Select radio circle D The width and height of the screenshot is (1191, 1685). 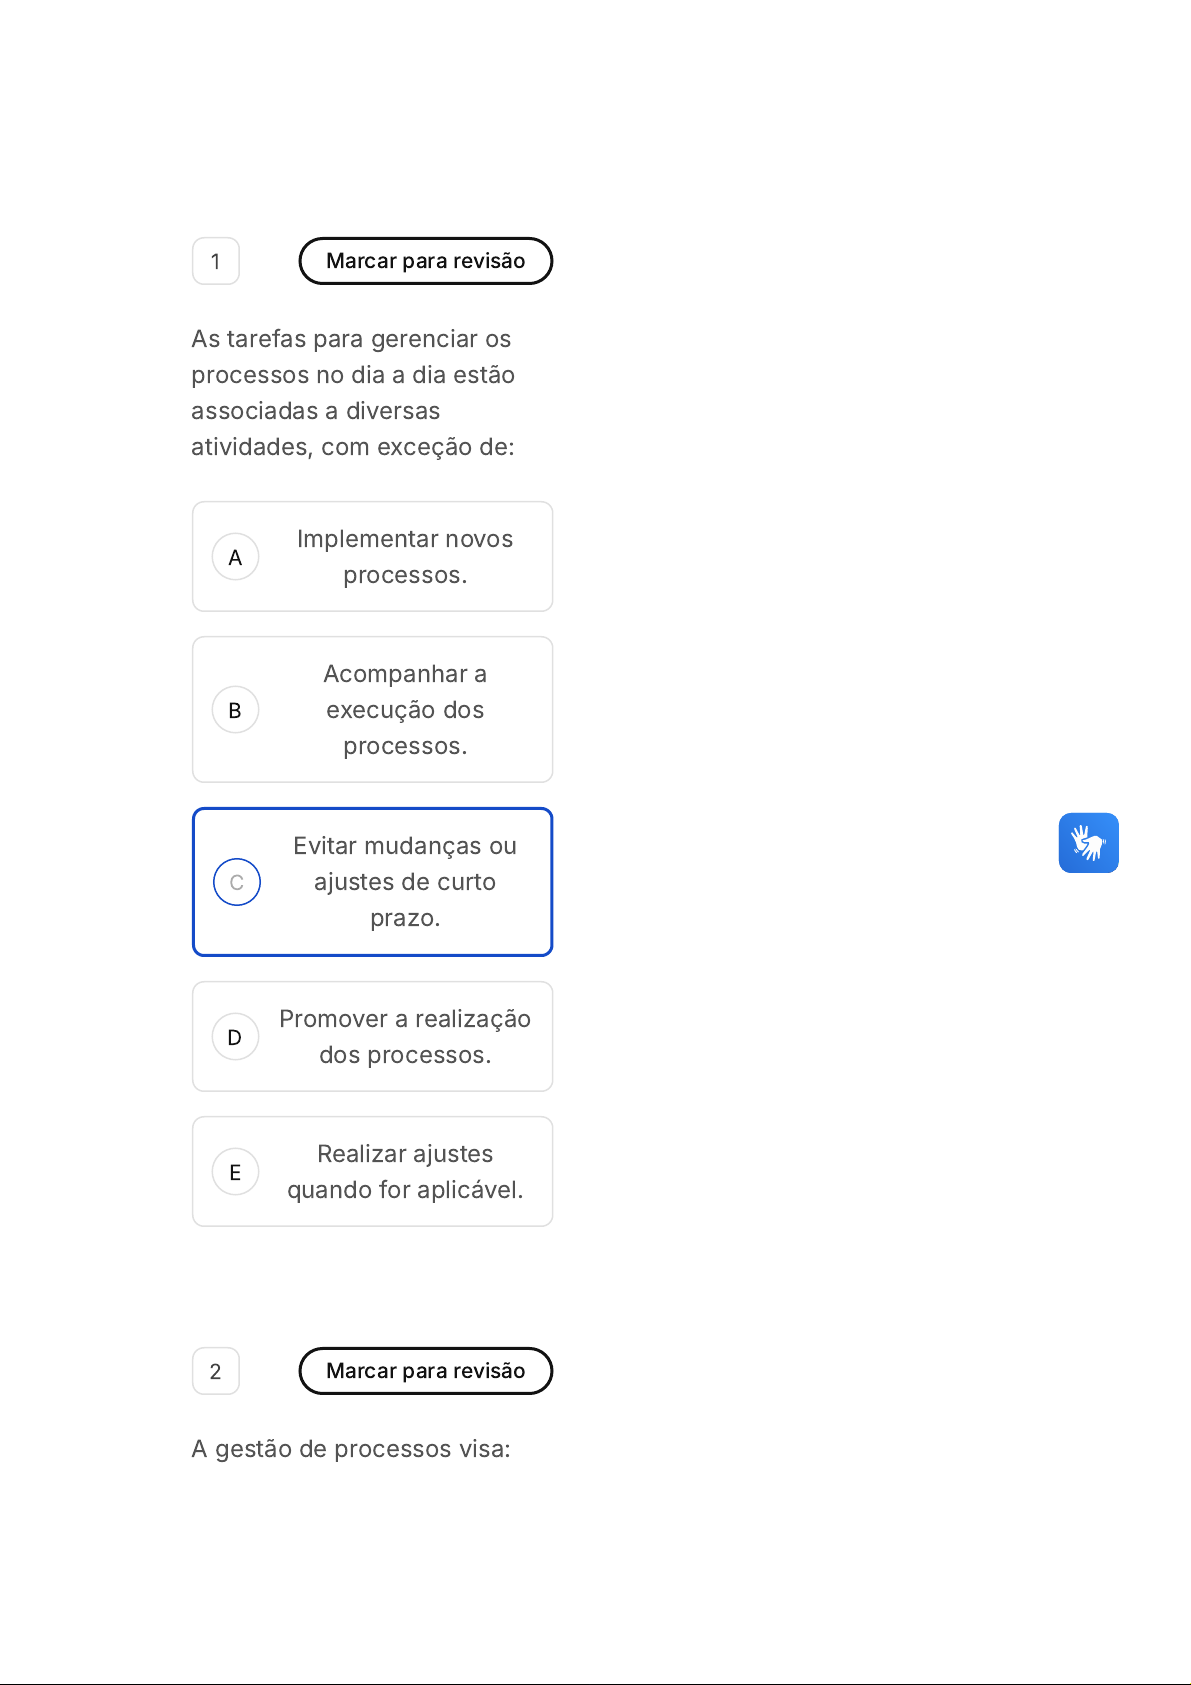(235, 1037)
